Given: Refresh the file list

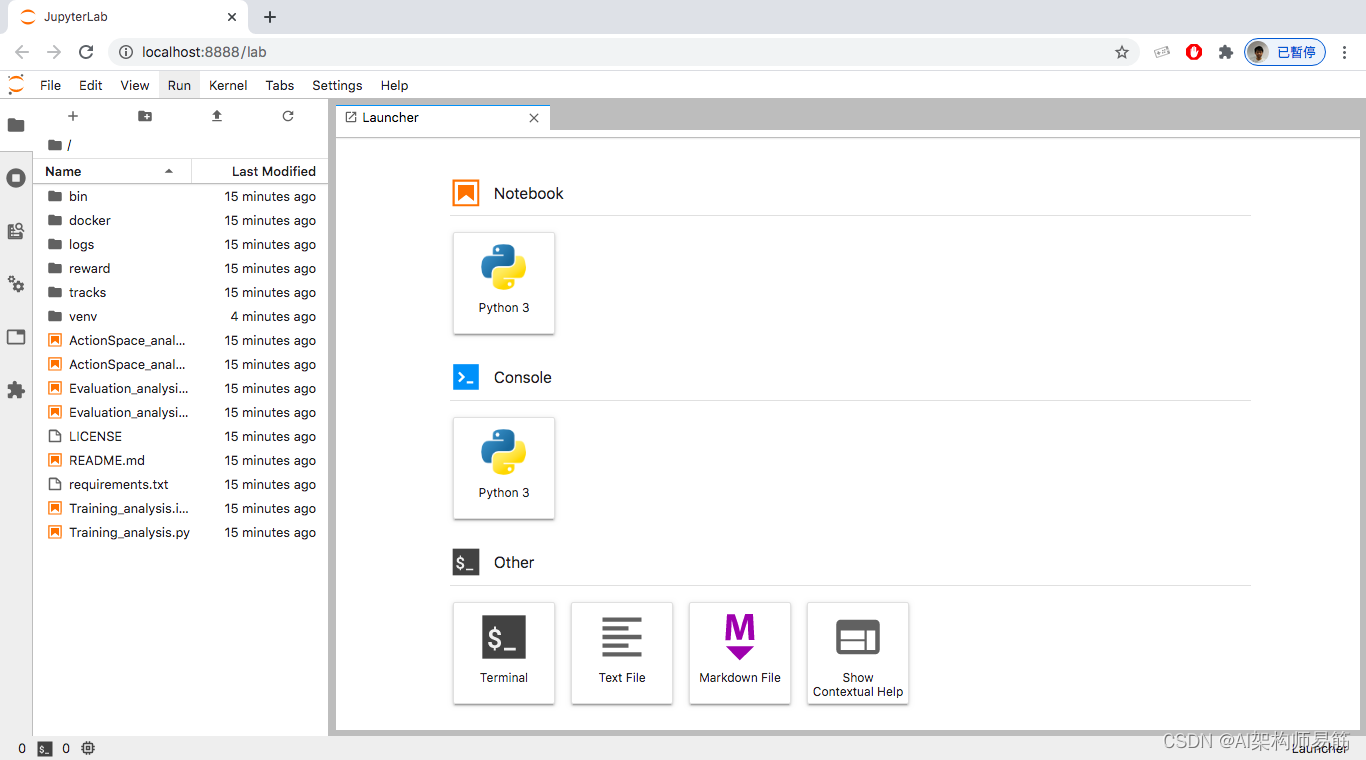Looking at the screenshot, I should (288, 116).
